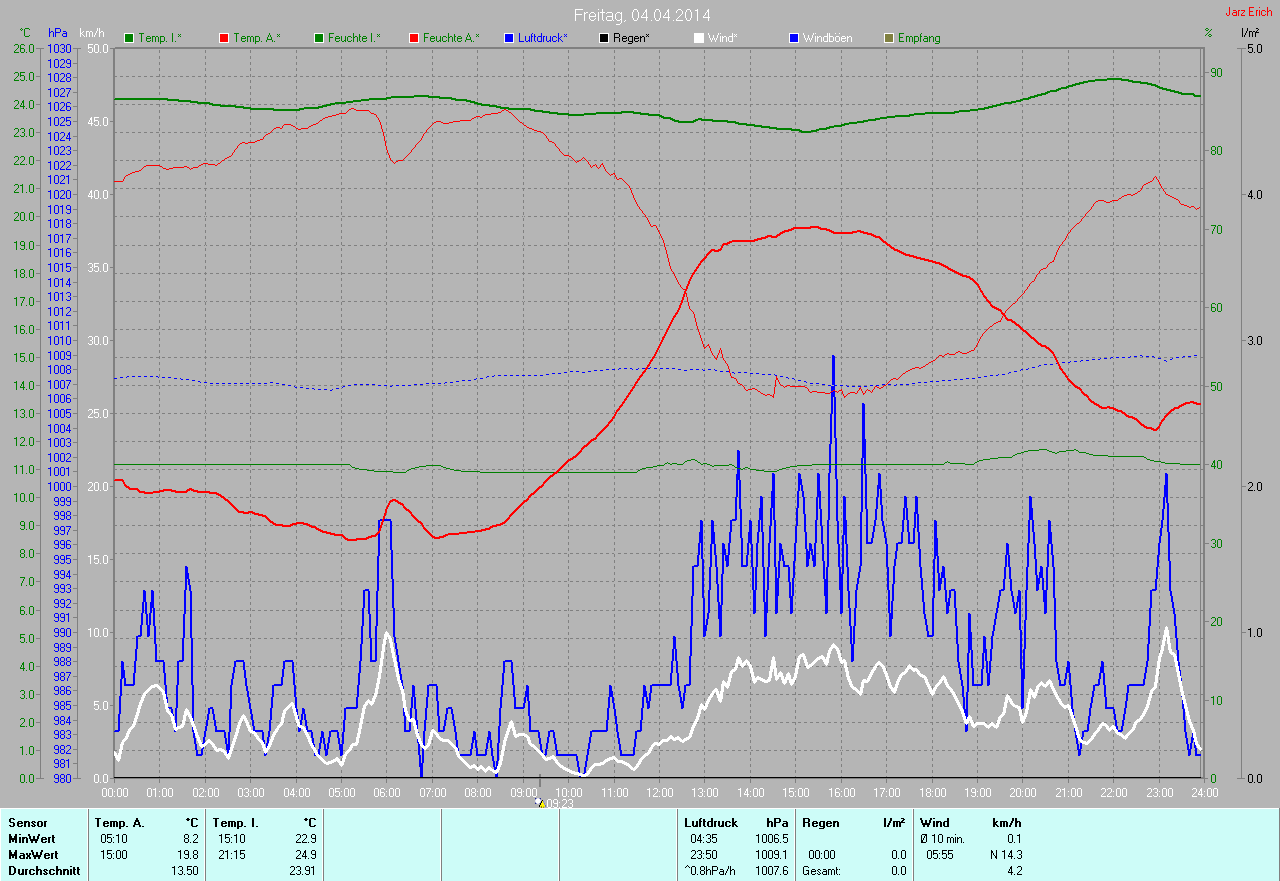
Task: Click the 'MinWert' row label
Action: click(31, 839)
